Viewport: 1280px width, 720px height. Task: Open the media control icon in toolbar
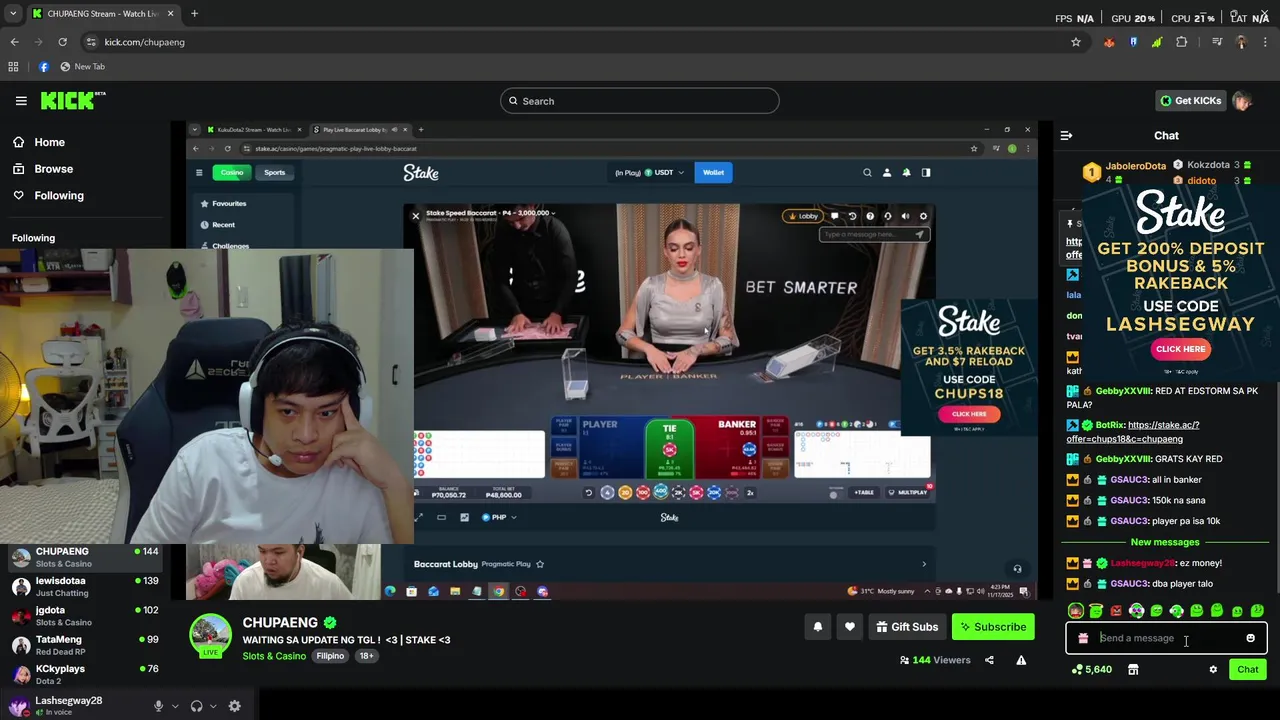pos(1217,42)
